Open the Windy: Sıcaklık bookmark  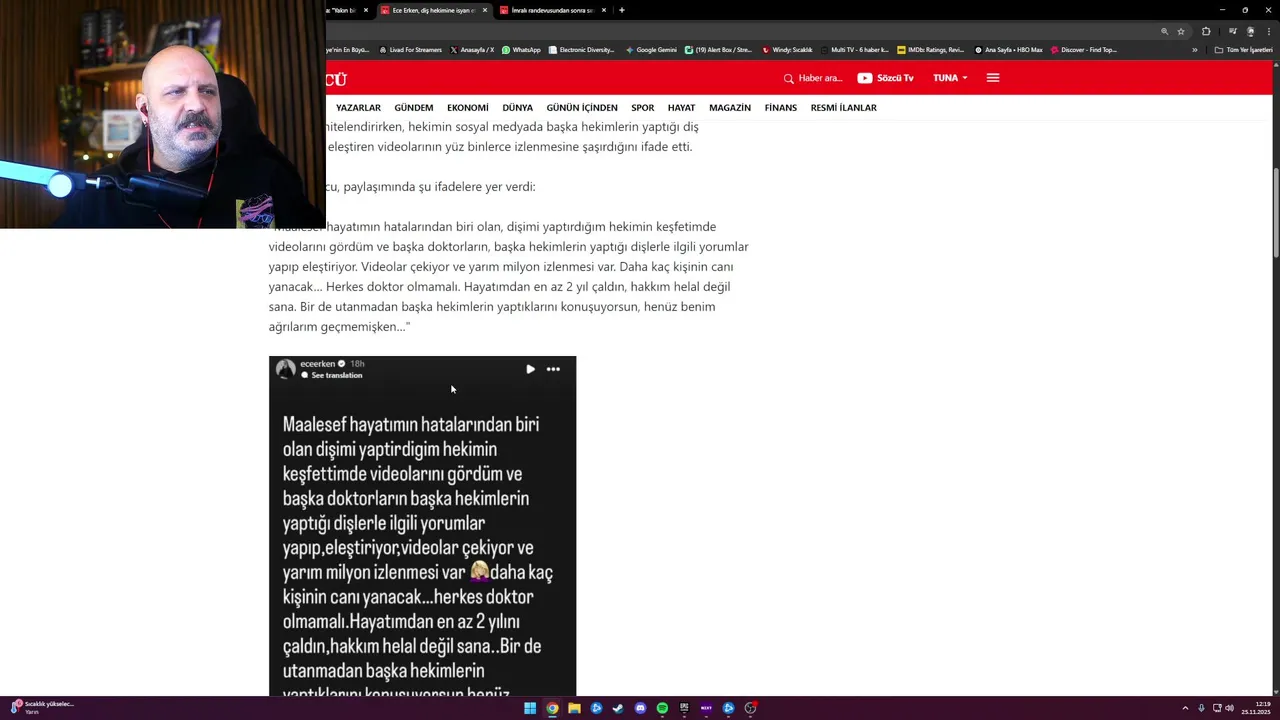tap(787, 50)
